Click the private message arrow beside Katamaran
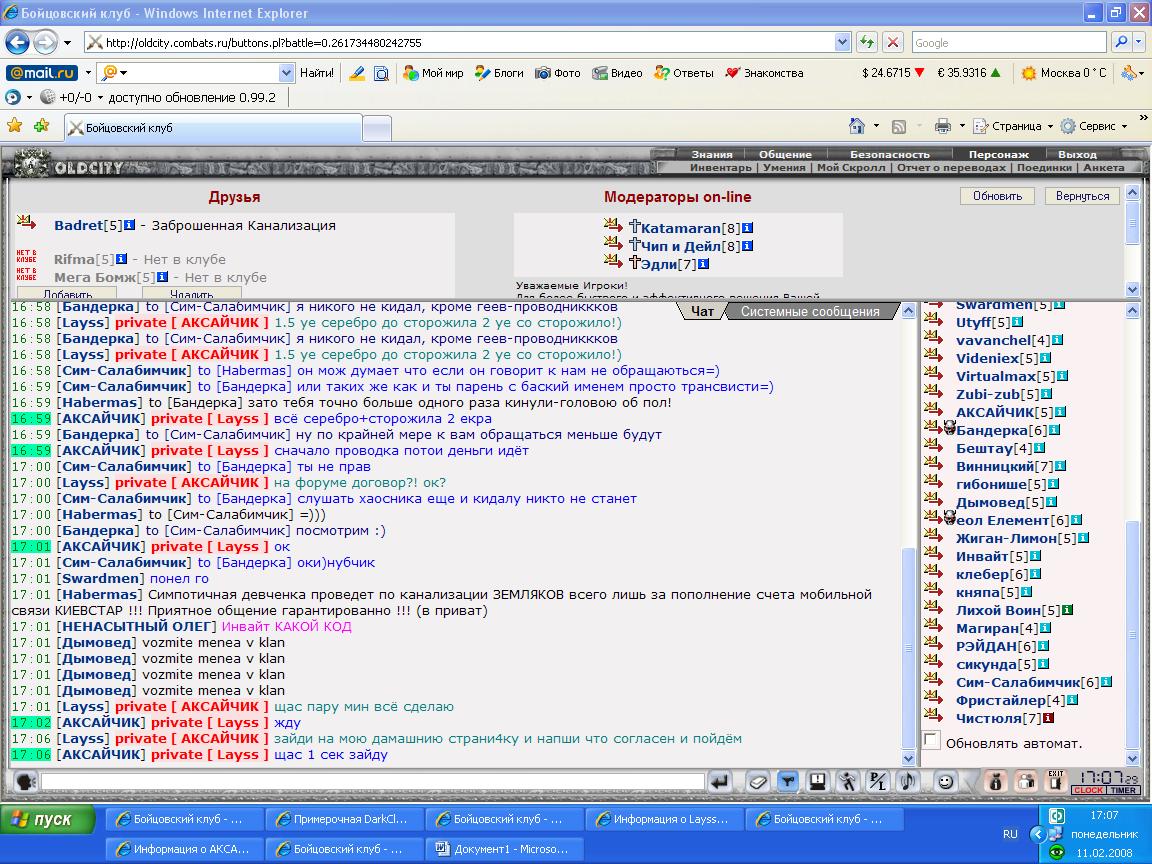Image resolution: width=1152 pixels, height=864 pixels. [x=613, y=225]
